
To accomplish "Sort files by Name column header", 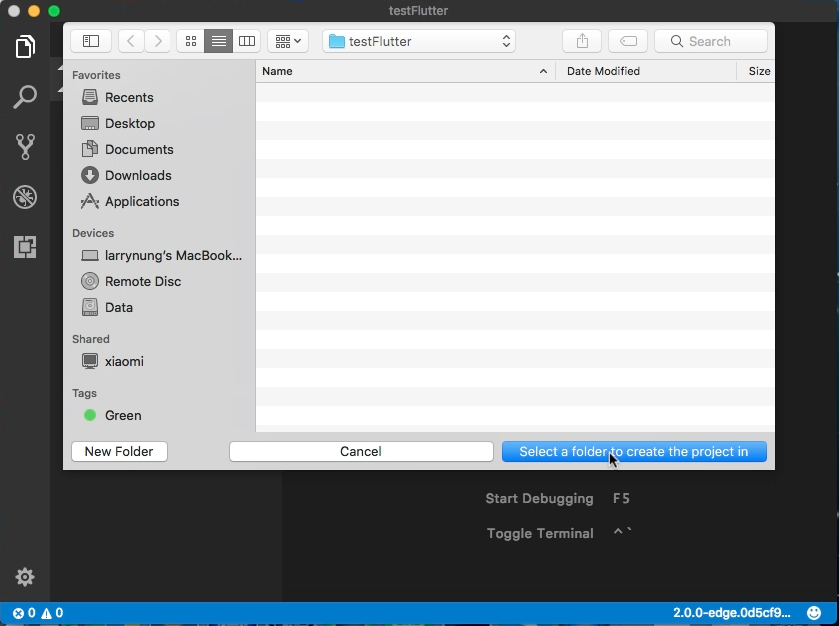I will [406, 71].
